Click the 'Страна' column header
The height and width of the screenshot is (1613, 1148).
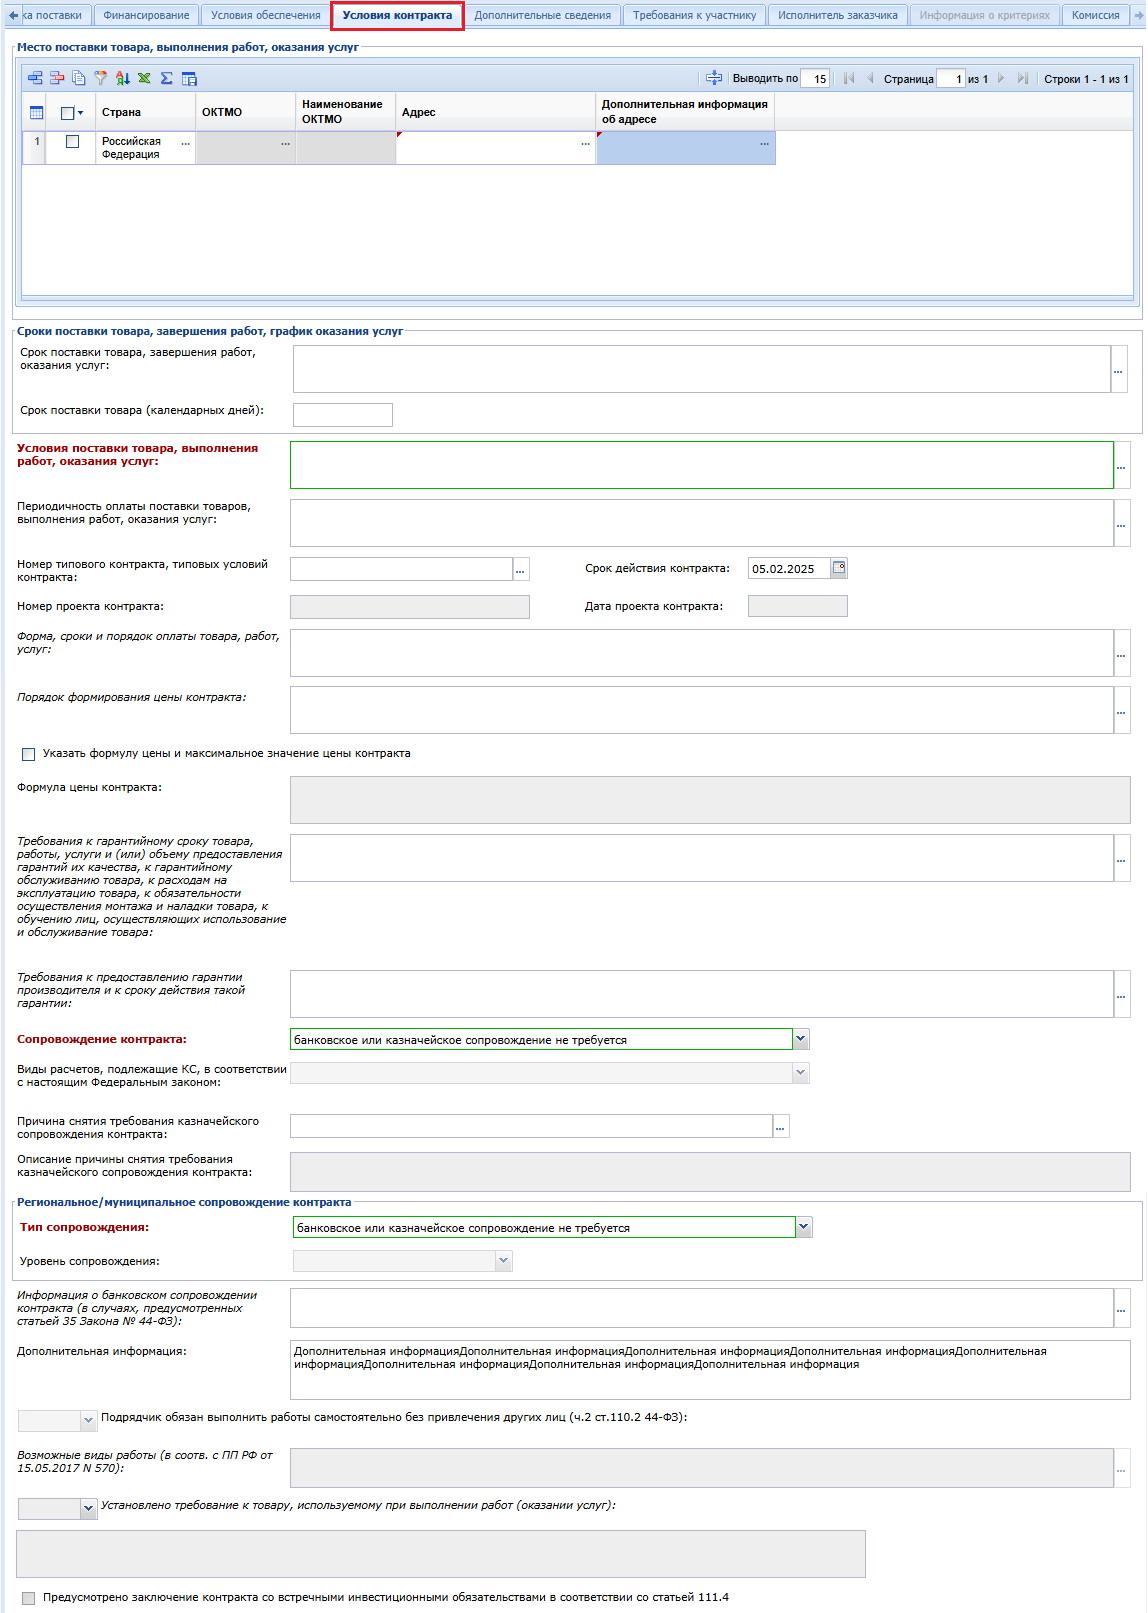click(146, 112)
